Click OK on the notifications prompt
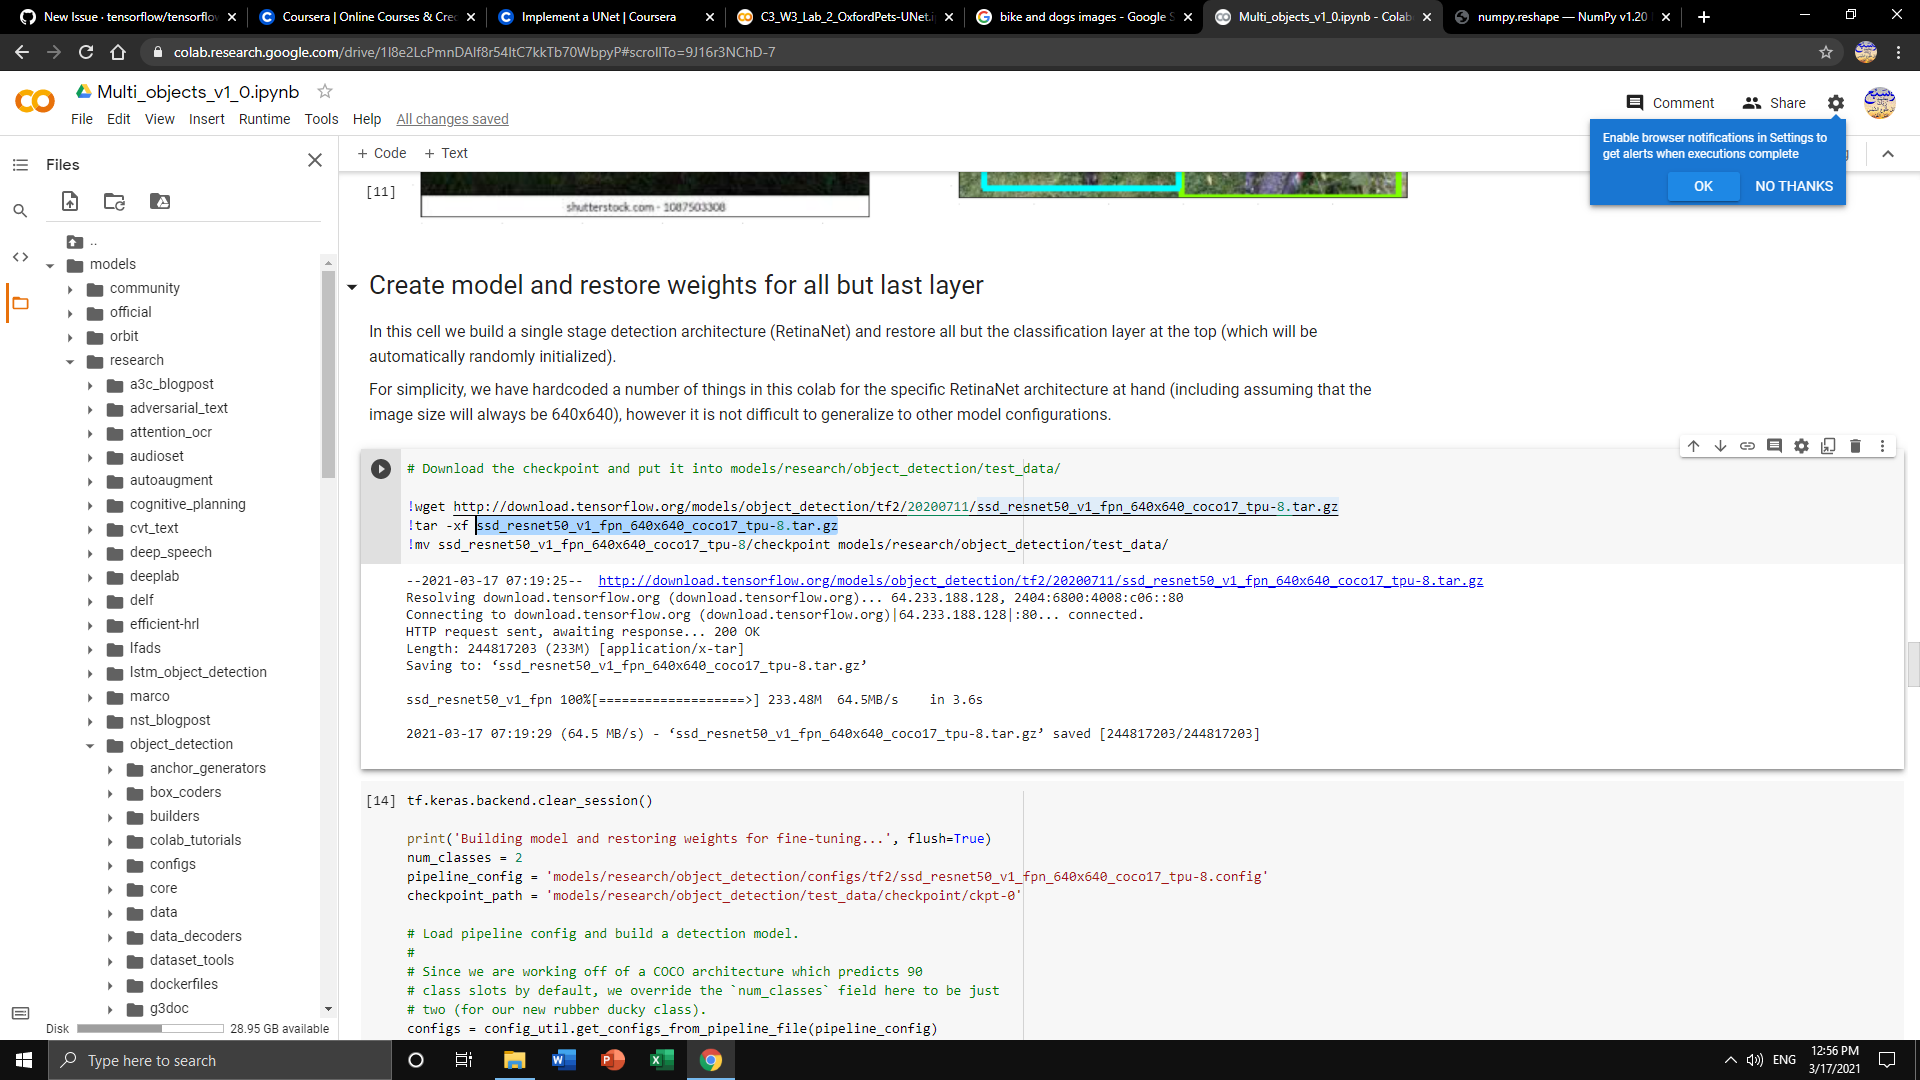 pos(1703,186)
